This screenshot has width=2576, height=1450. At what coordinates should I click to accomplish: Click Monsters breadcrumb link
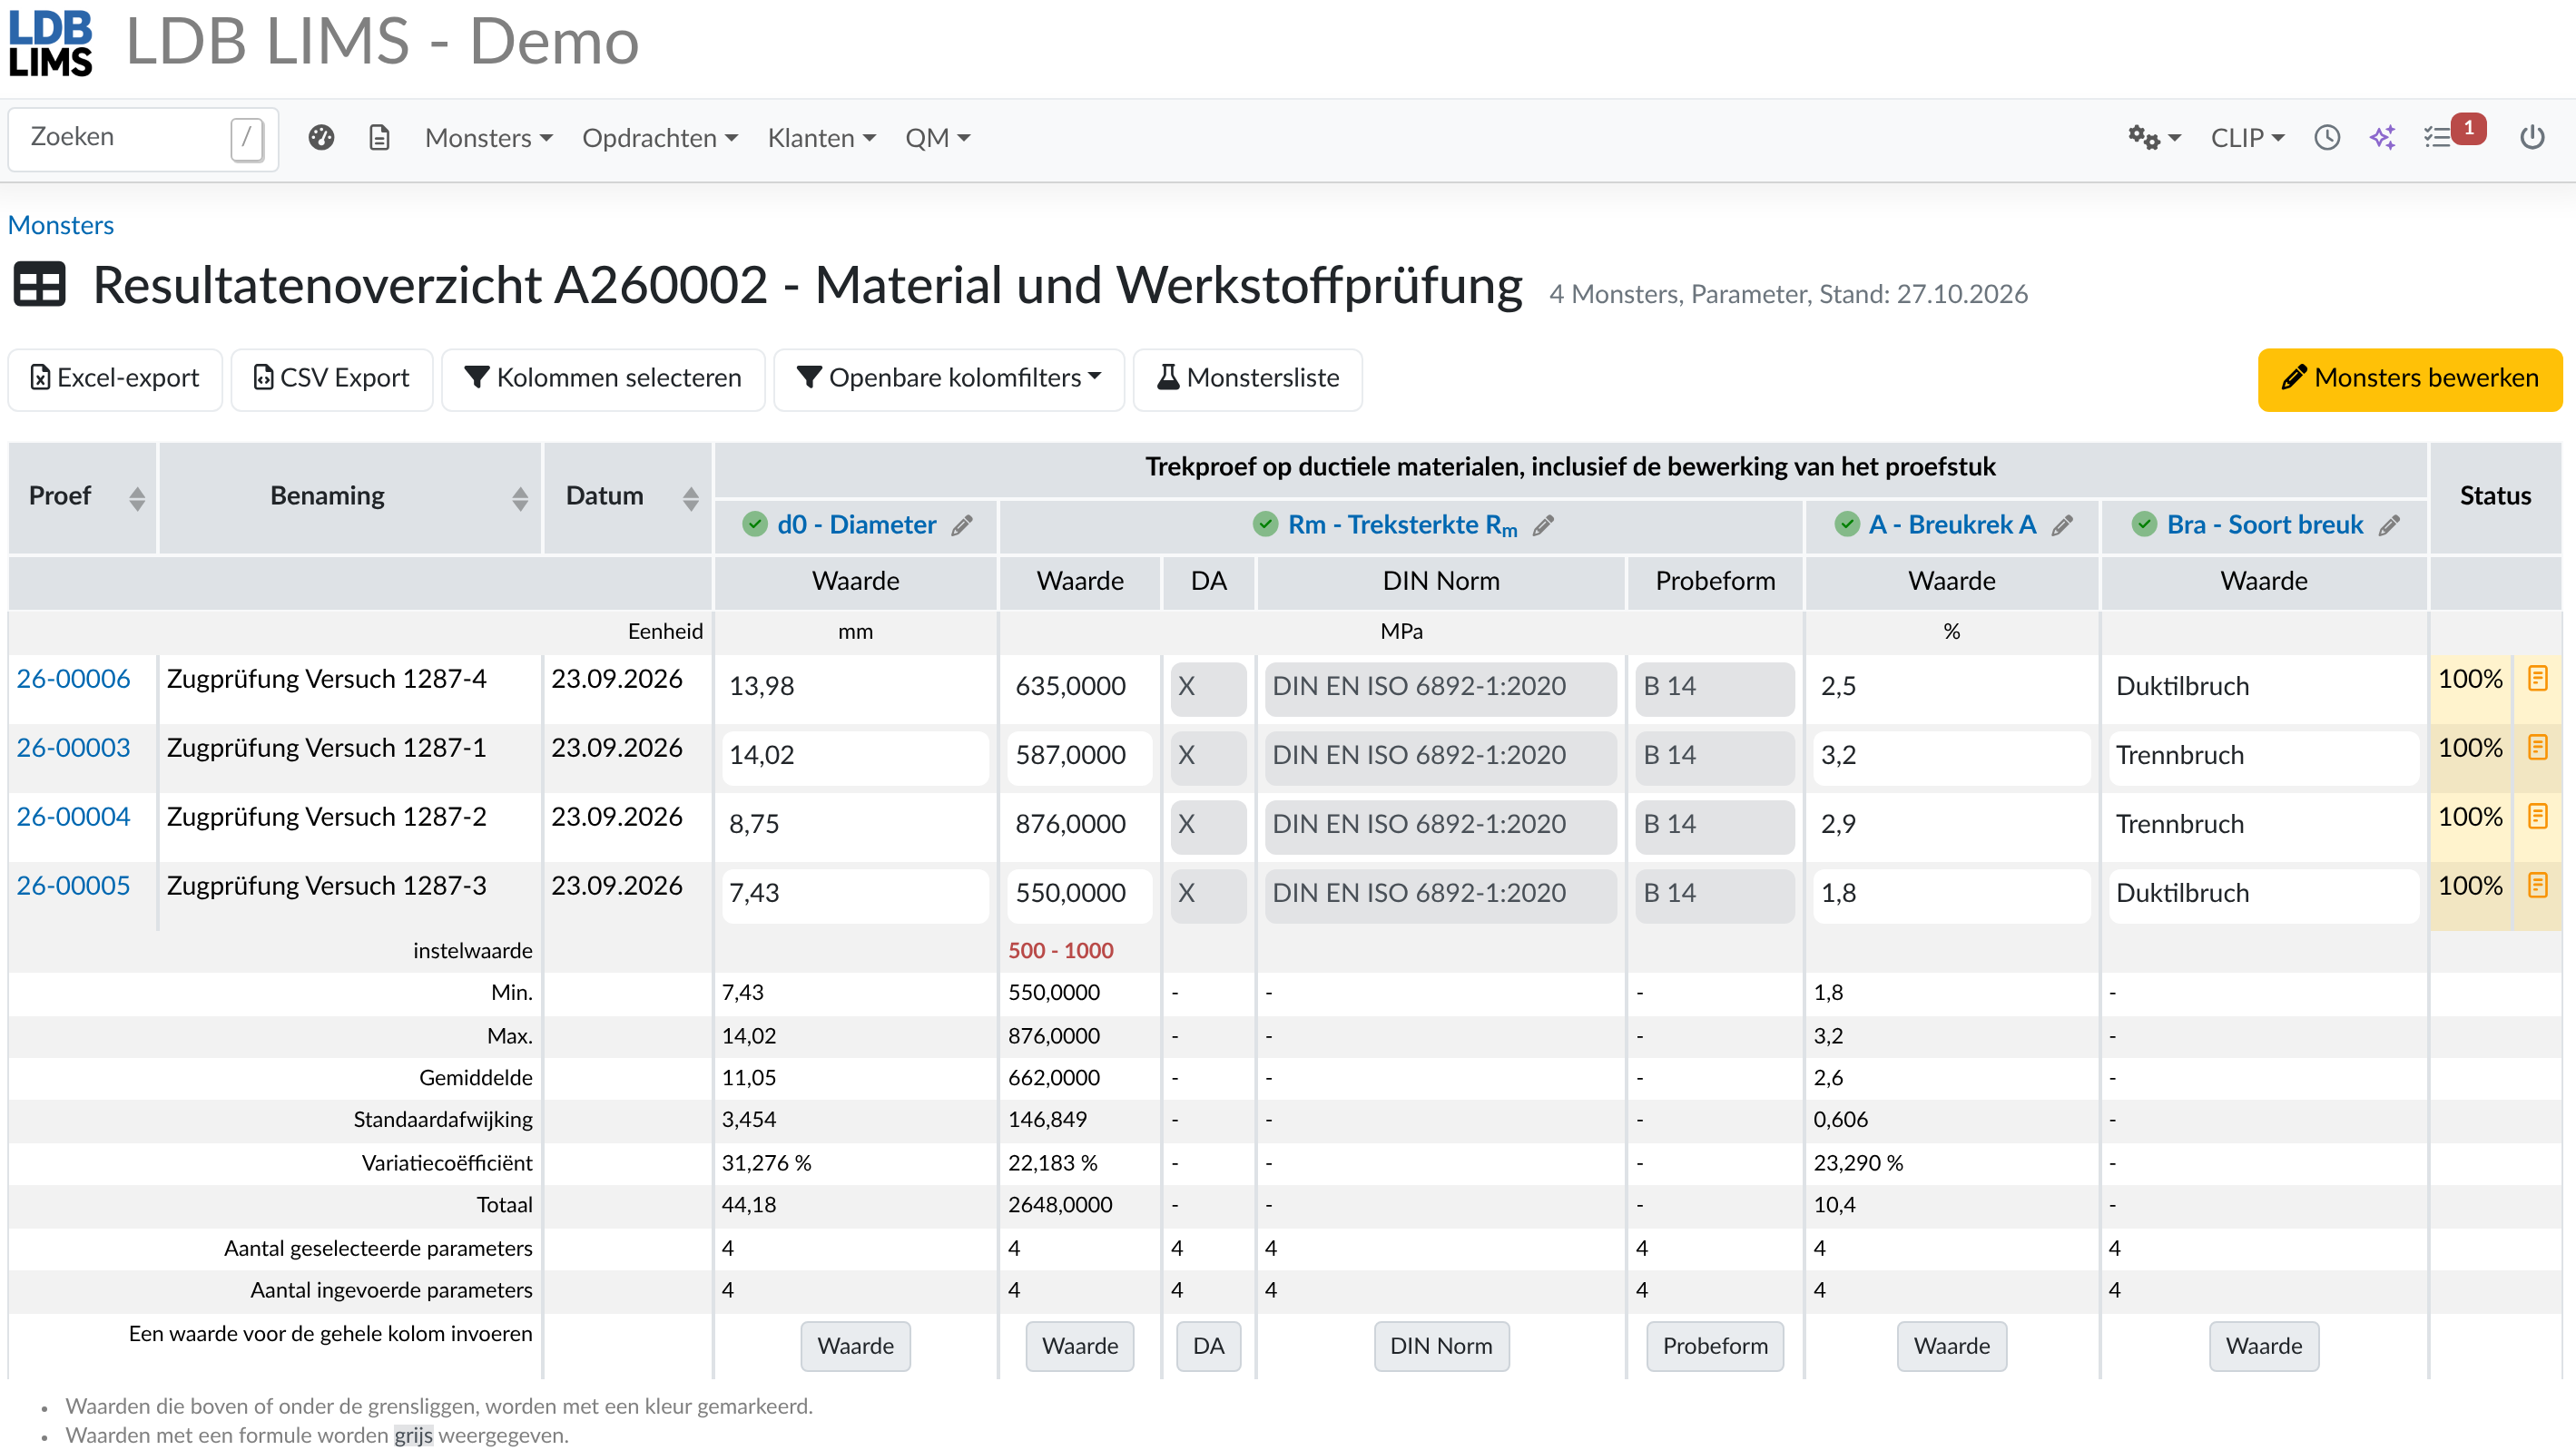coord(61,225)
